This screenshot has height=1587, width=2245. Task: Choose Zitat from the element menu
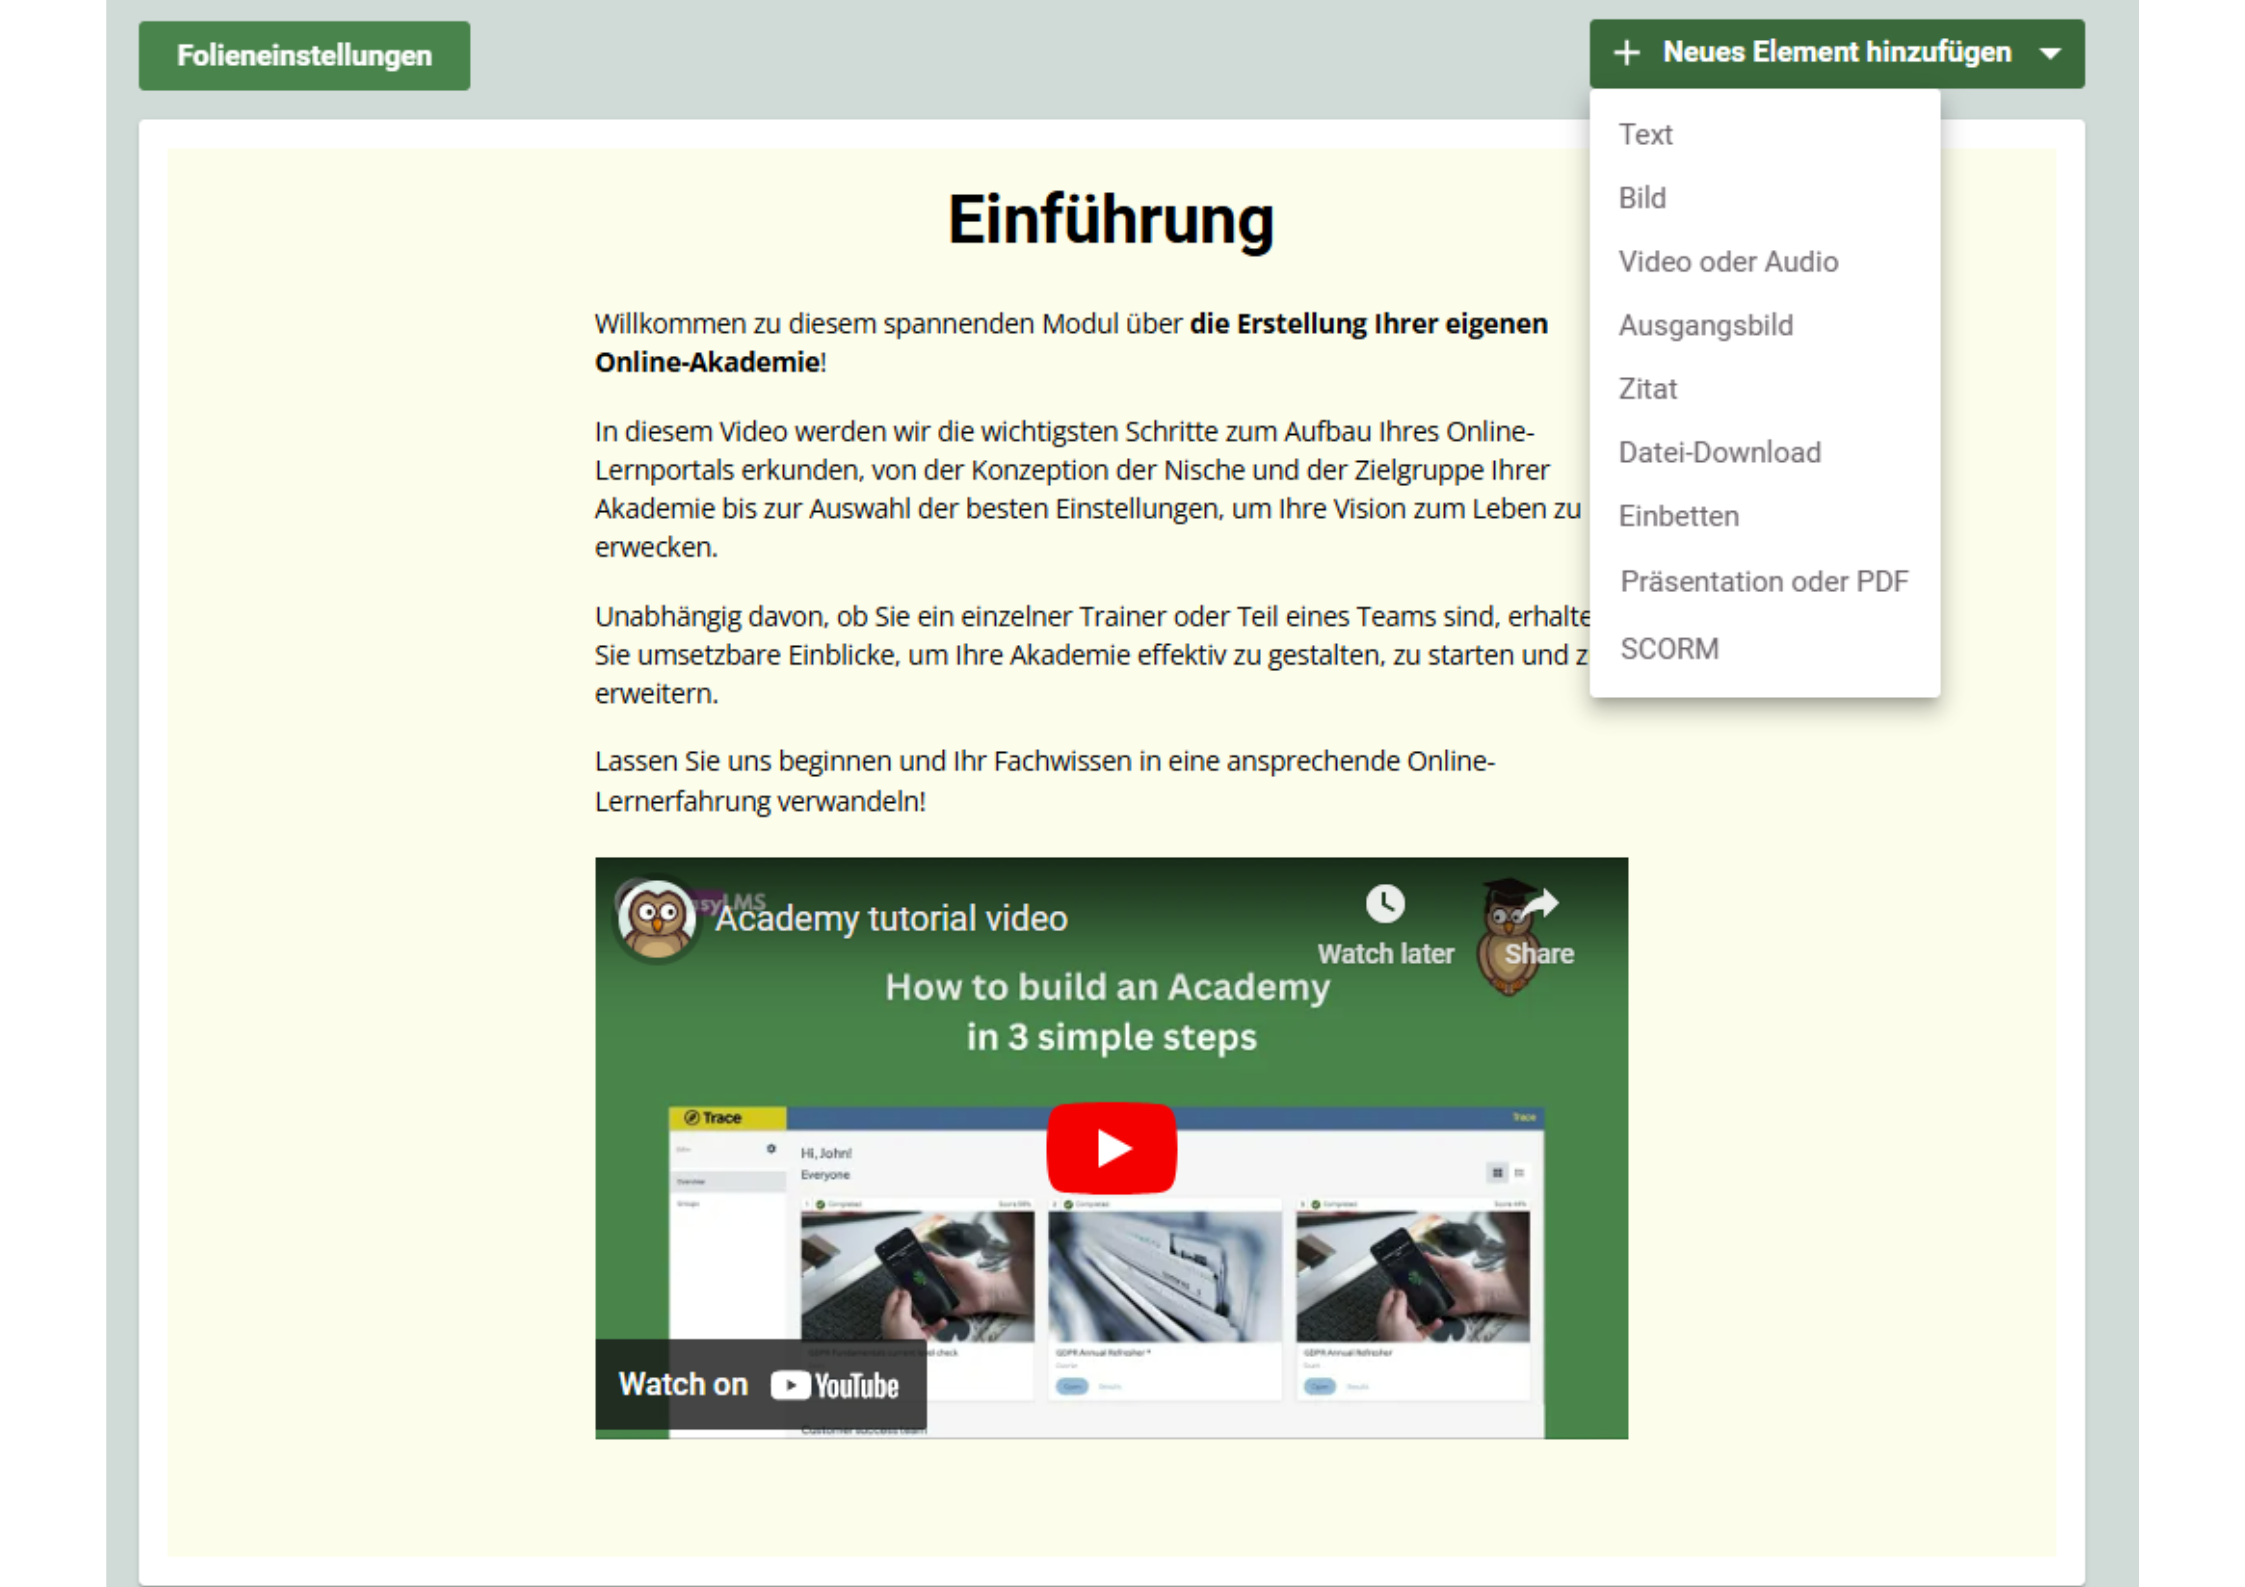coord(1647,389)
